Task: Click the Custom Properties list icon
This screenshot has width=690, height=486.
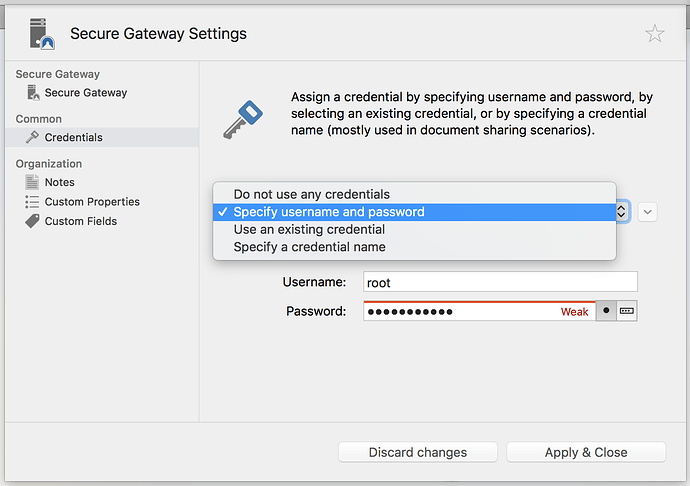Action: click(32, 202)
